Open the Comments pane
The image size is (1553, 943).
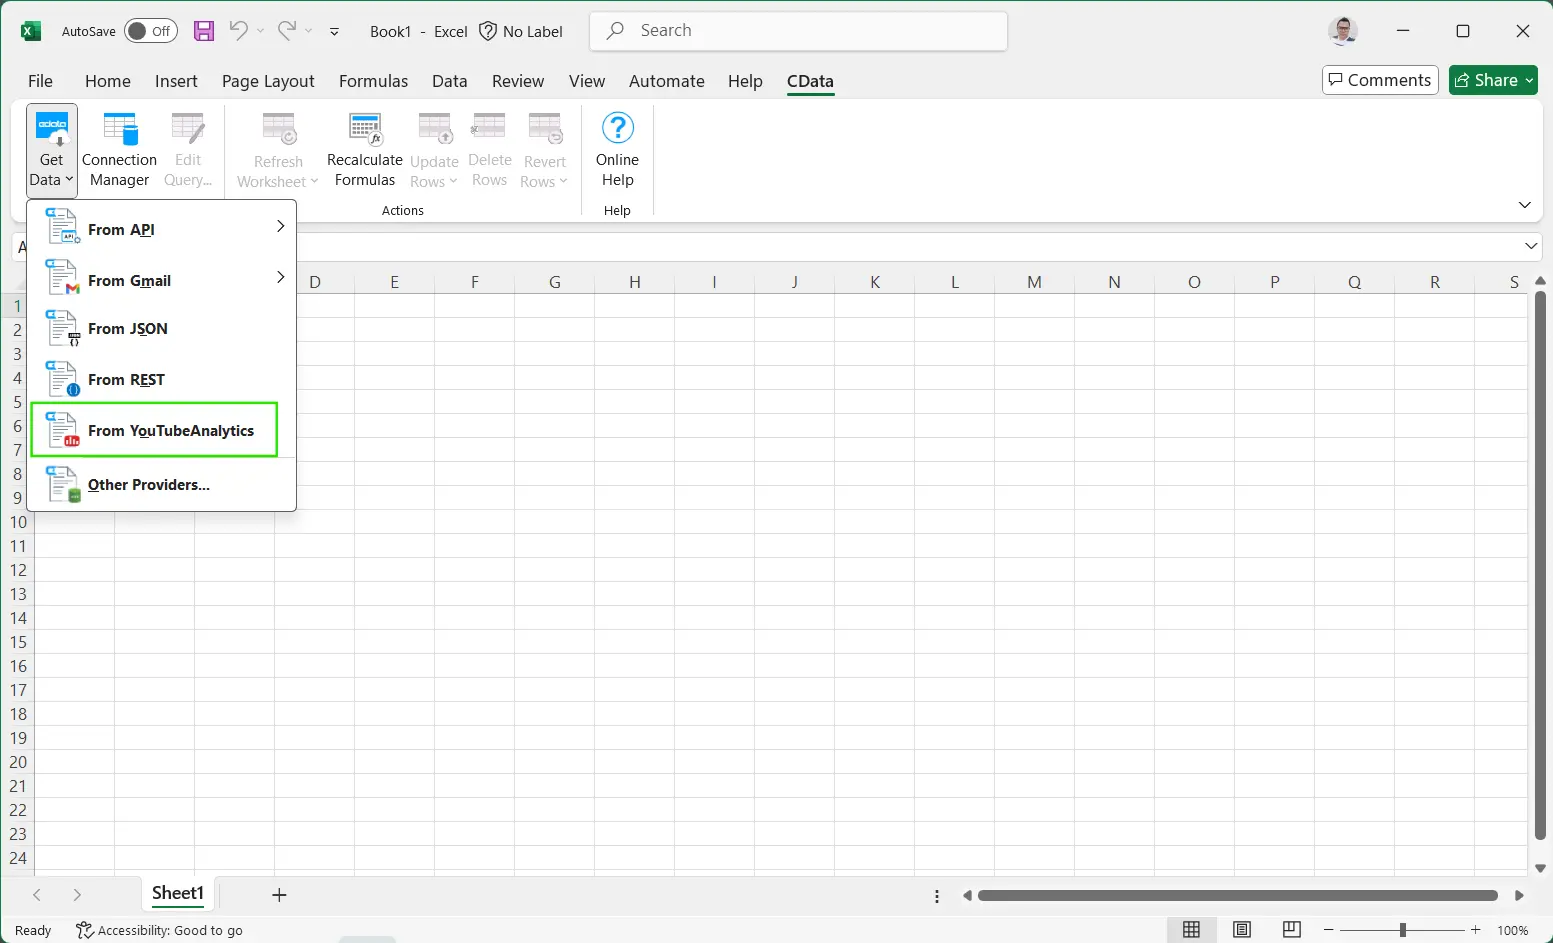1379,80
